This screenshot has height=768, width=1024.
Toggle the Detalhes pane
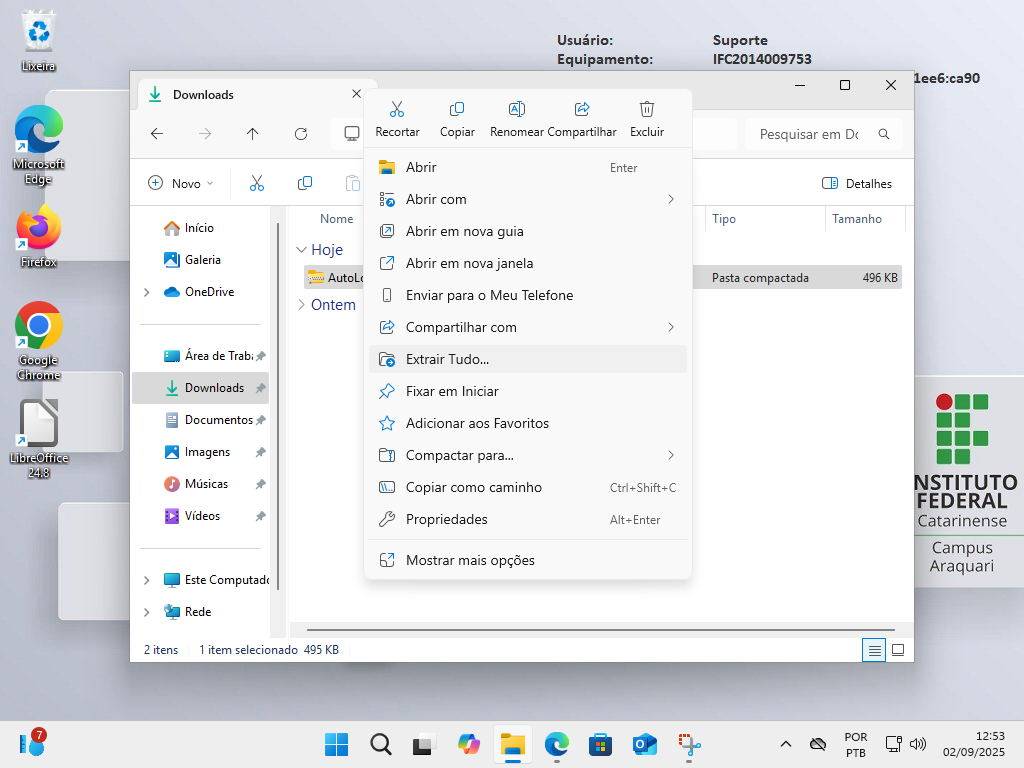(856, 184)
